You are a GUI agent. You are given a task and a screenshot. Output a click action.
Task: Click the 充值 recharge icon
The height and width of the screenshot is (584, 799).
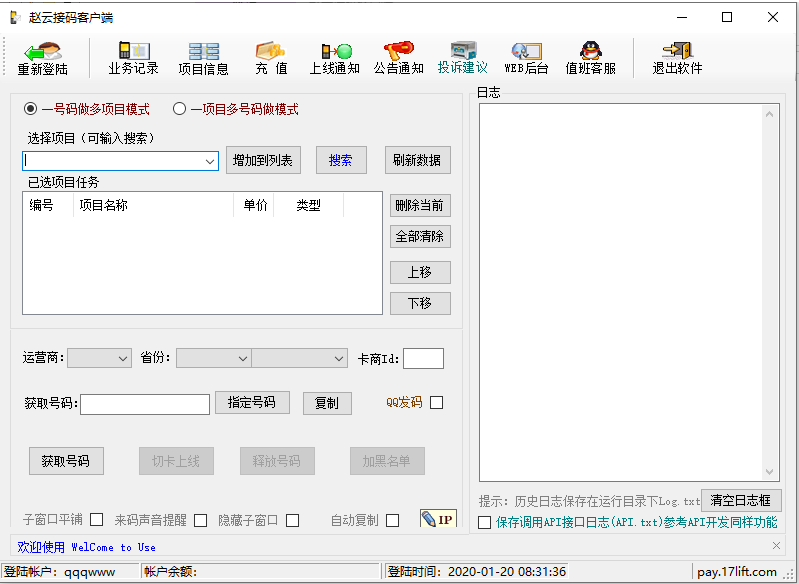point(271,59)
